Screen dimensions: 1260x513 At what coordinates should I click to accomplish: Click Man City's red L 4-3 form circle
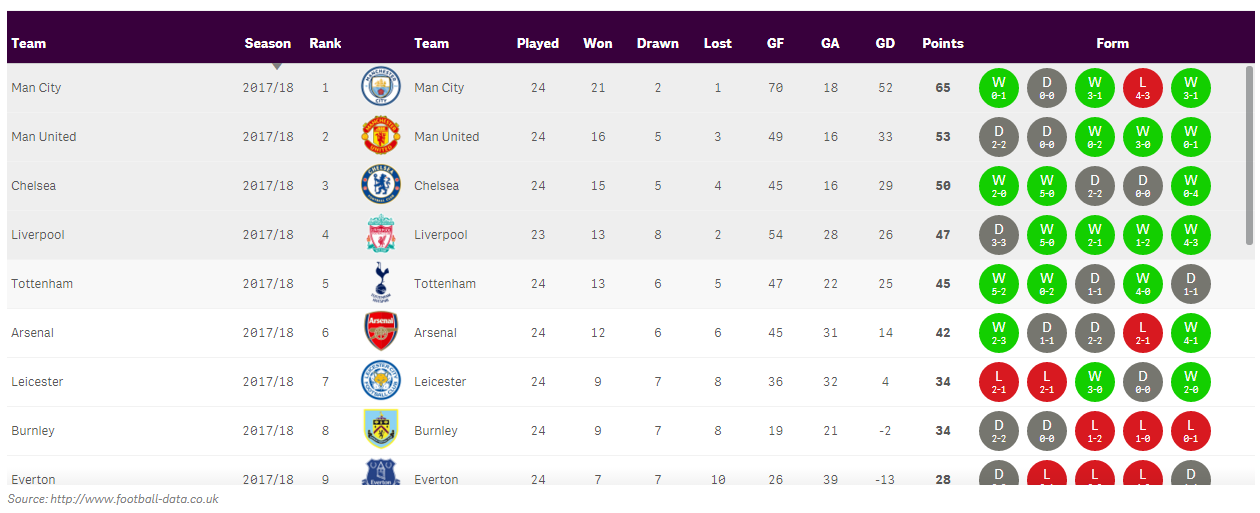pos(1143,88)
